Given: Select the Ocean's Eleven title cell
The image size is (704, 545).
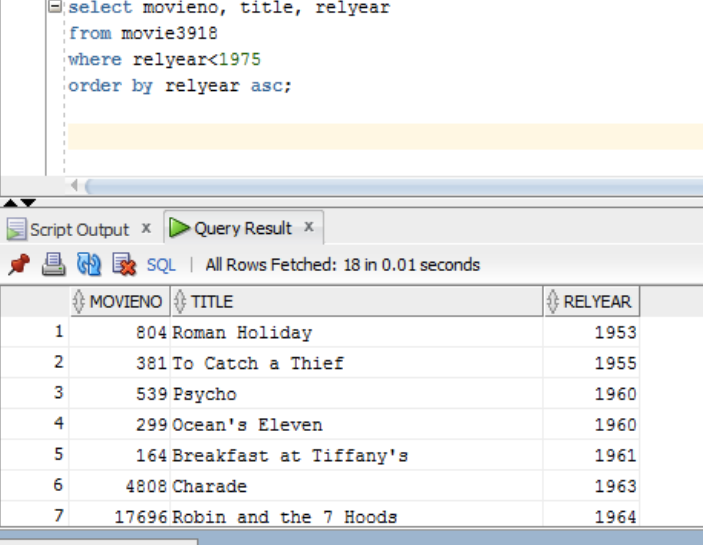Looking at the screenshot, I should [357, 425].
